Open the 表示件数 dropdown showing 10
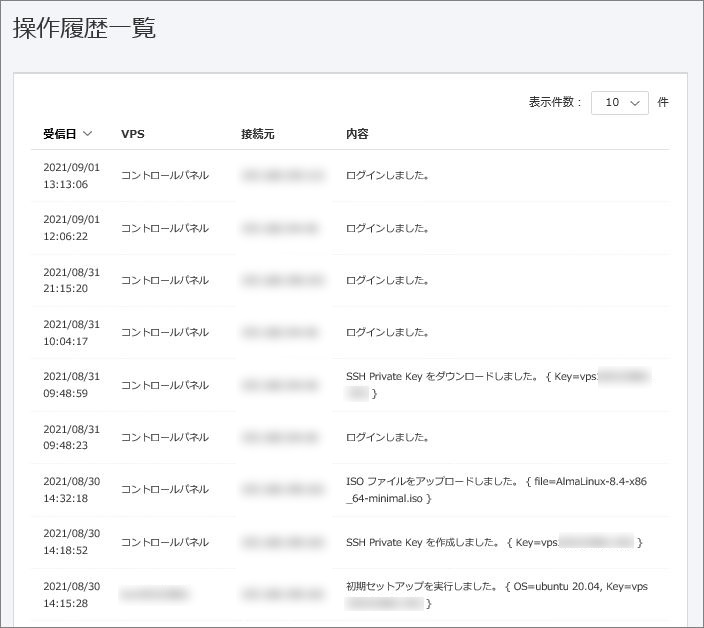Screen dimensions: 704x628 tap(620, 103)
